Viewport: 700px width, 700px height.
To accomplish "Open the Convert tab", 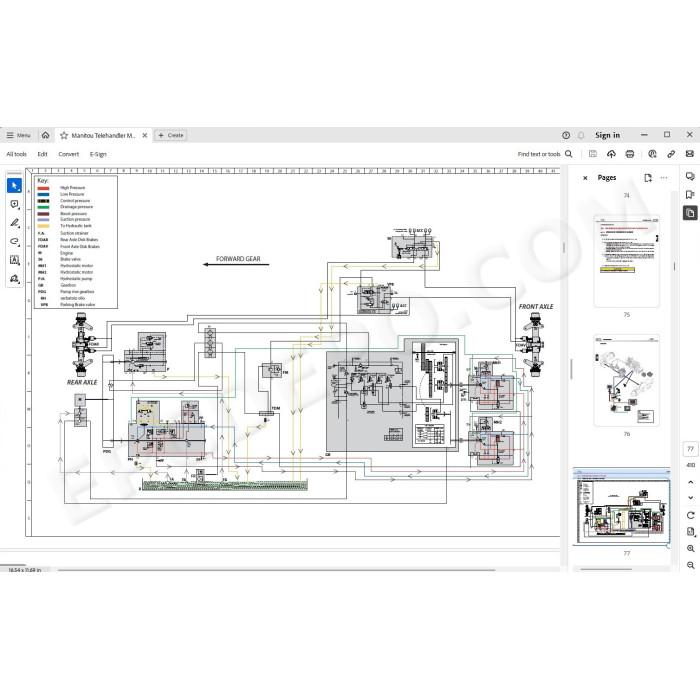I will [68, 154].
